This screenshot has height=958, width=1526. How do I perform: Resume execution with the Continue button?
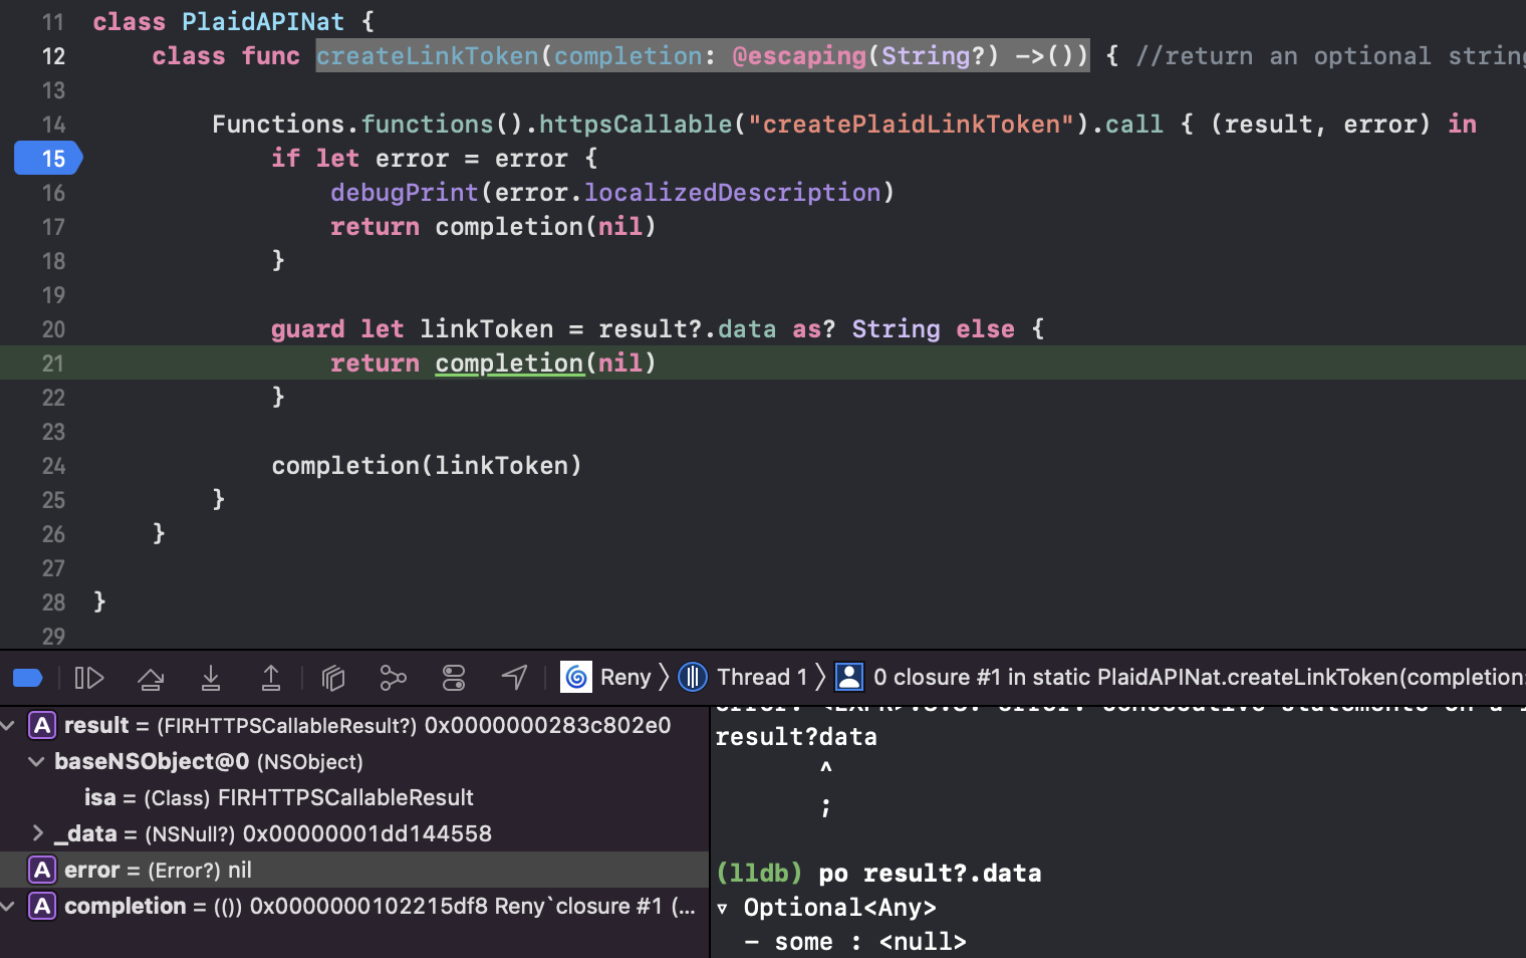(89, 678)
